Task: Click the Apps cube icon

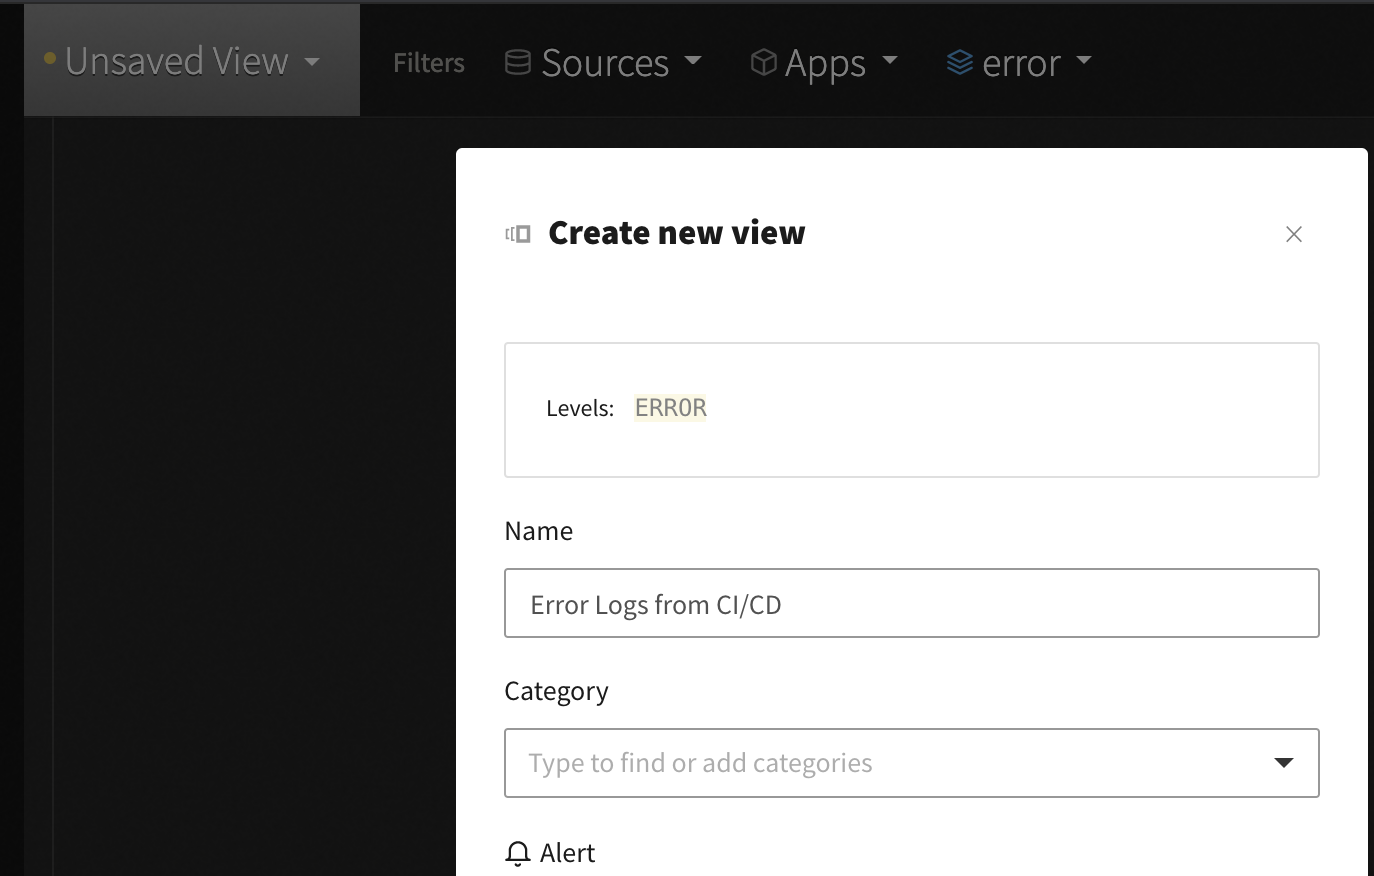Action: 763,62
